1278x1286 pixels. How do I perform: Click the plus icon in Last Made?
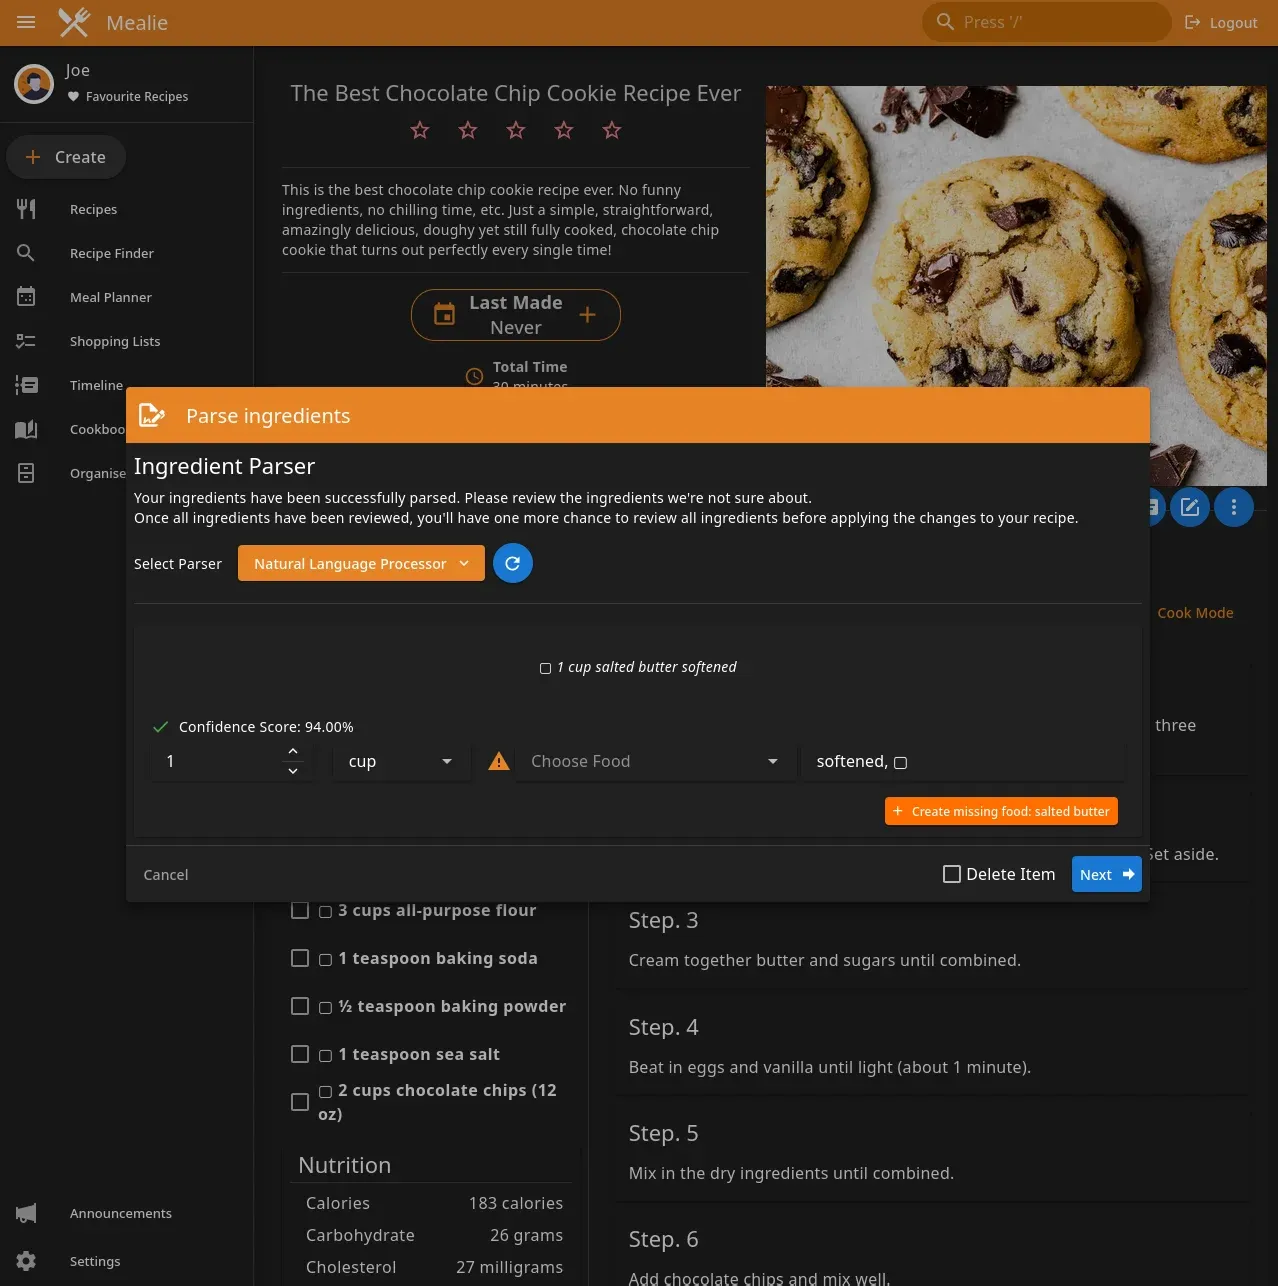coord(587,315)
